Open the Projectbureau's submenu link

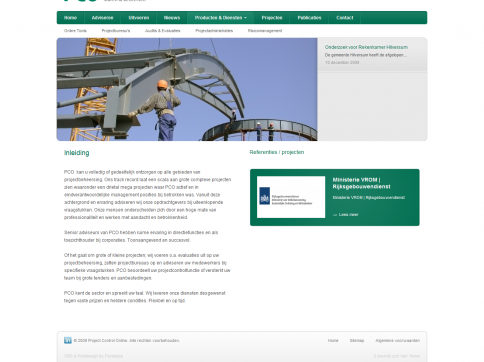(116, 31)
